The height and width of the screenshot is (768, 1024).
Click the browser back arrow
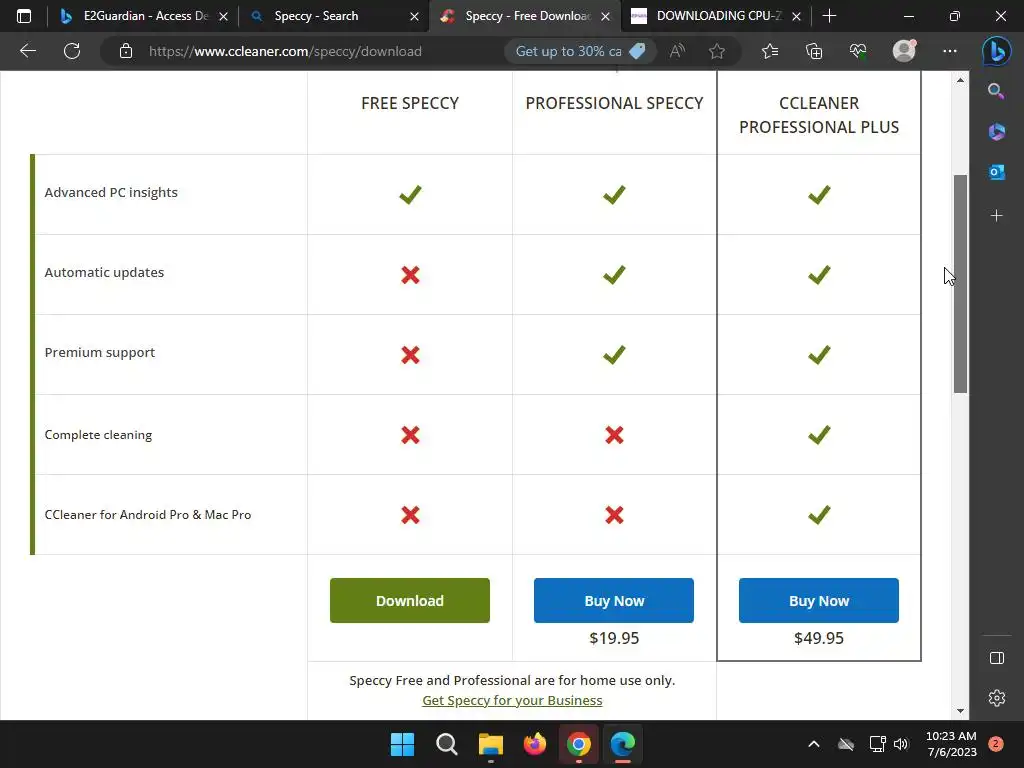(27, 51)
